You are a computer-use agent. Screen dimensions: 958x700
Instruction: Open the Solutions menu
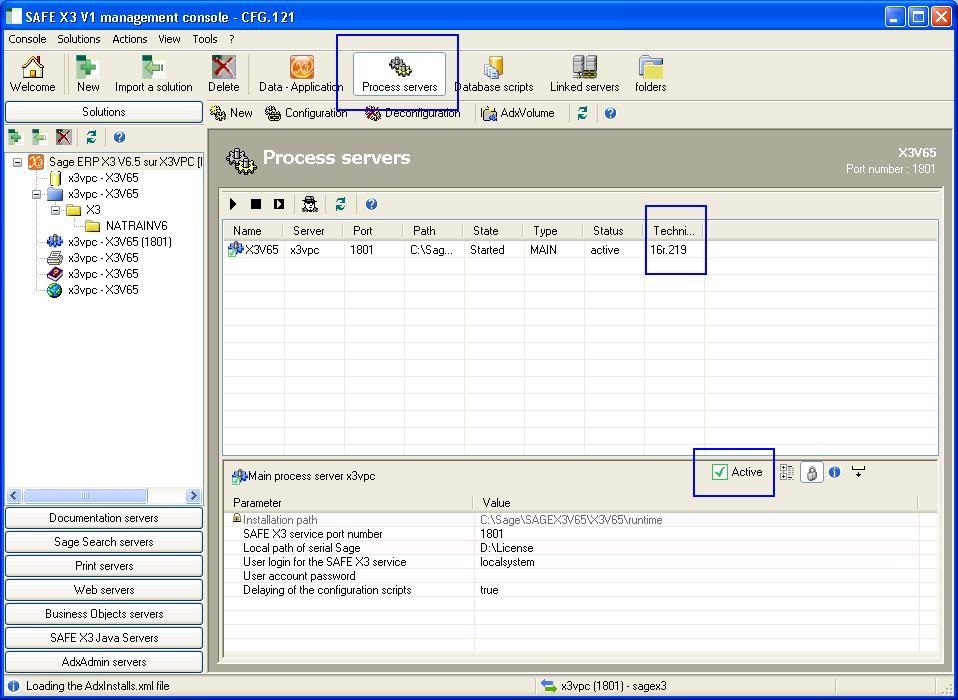[x=79, y=39]
